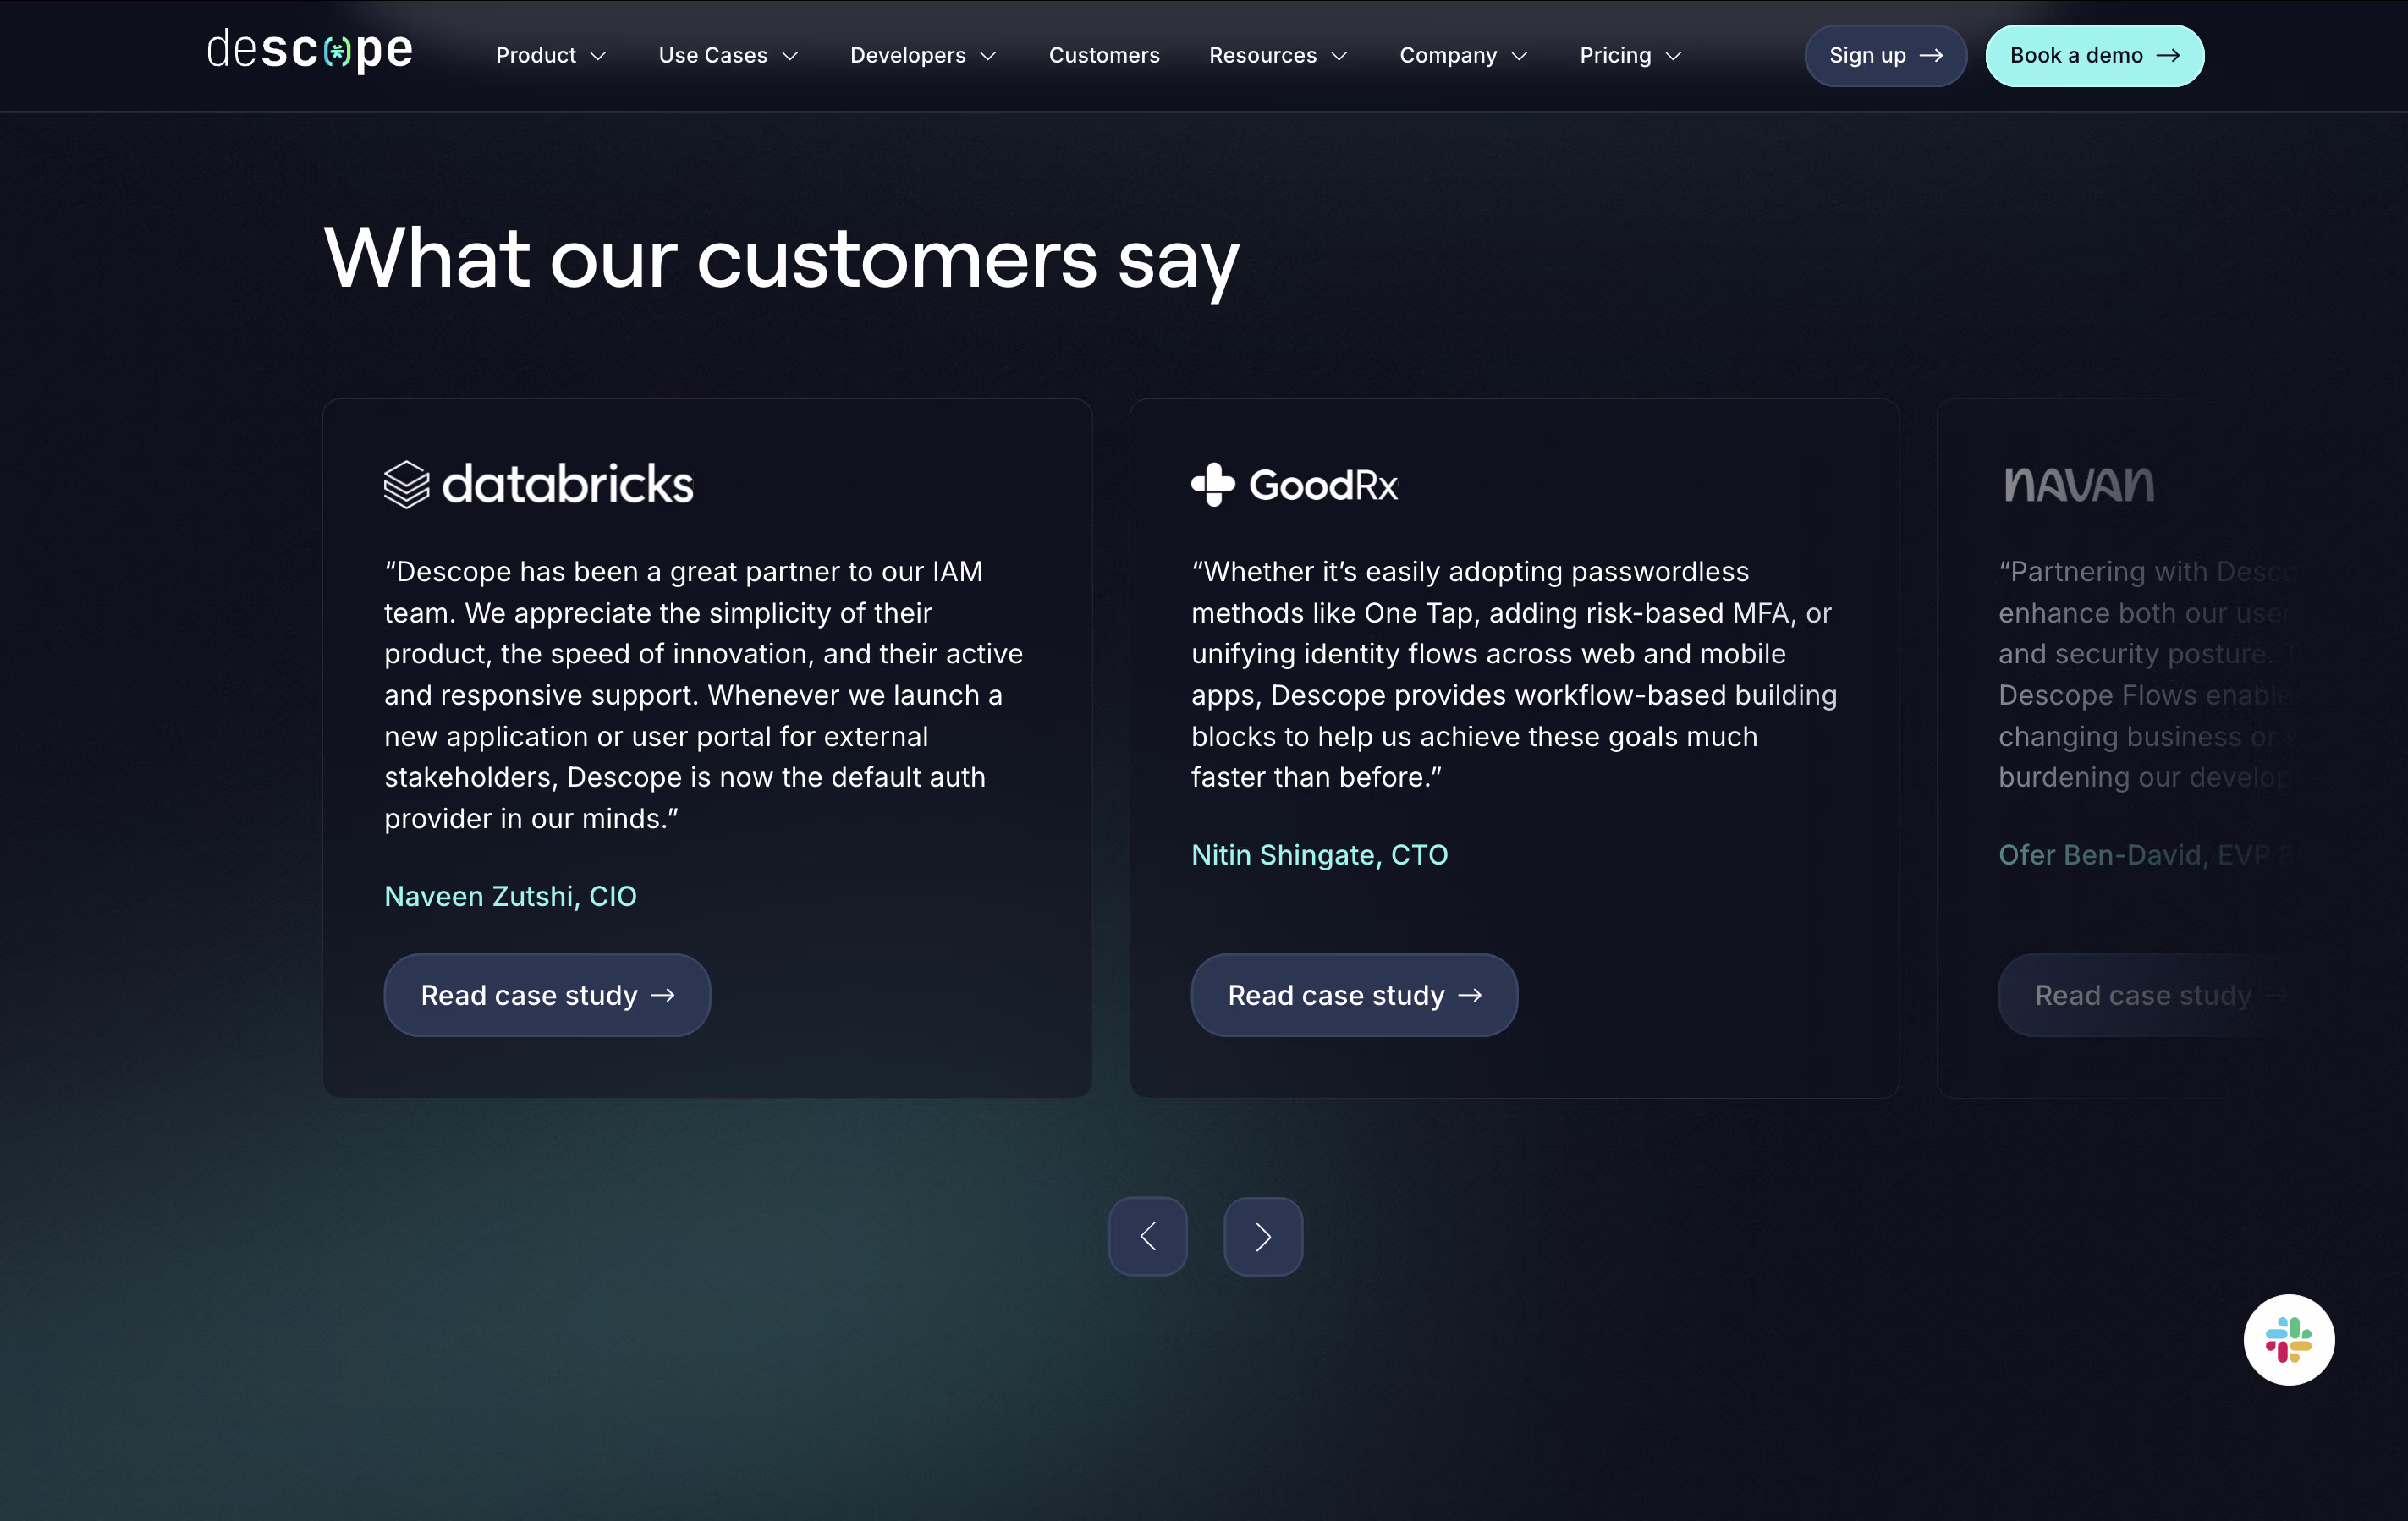
Task: Click arrow in Databricks case study button
Action: (x=663, y=995)
